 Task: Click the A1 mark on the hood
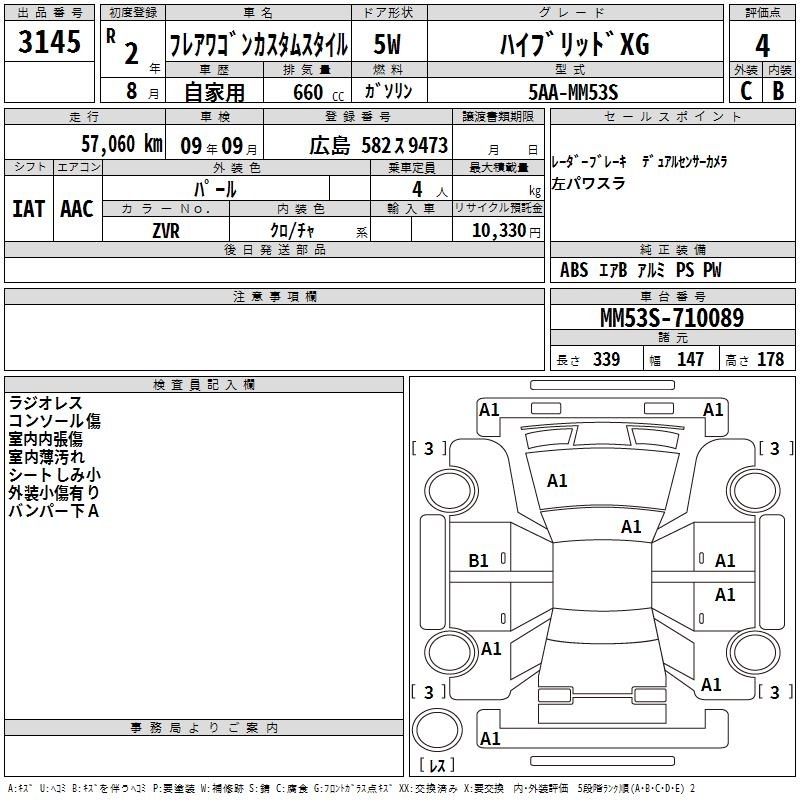(557, 481)
